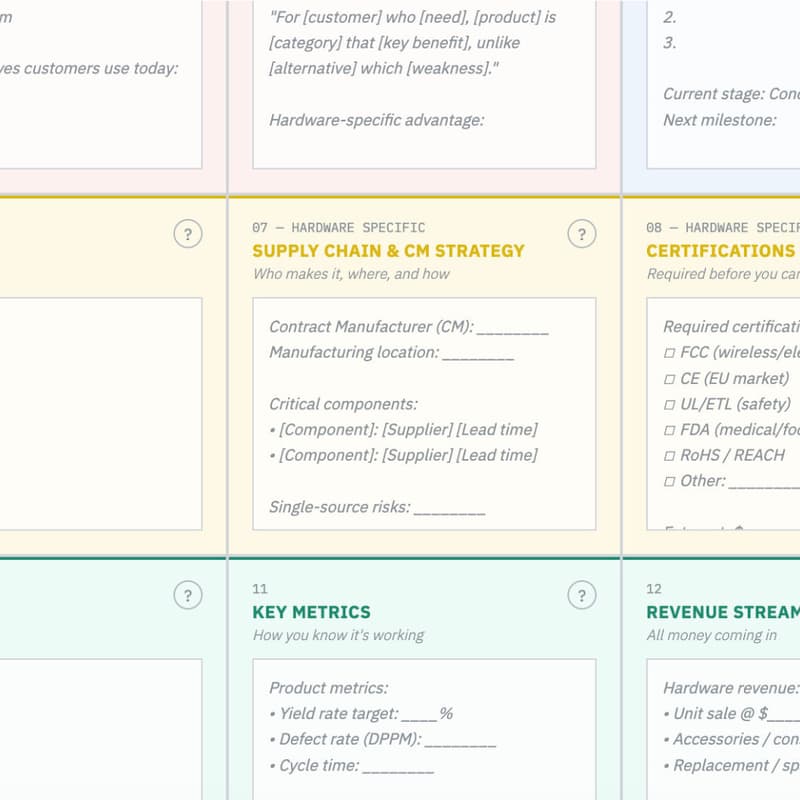Select the Certifications heading
This screenshot has height=800, width=800.
(x=722, y=251)
